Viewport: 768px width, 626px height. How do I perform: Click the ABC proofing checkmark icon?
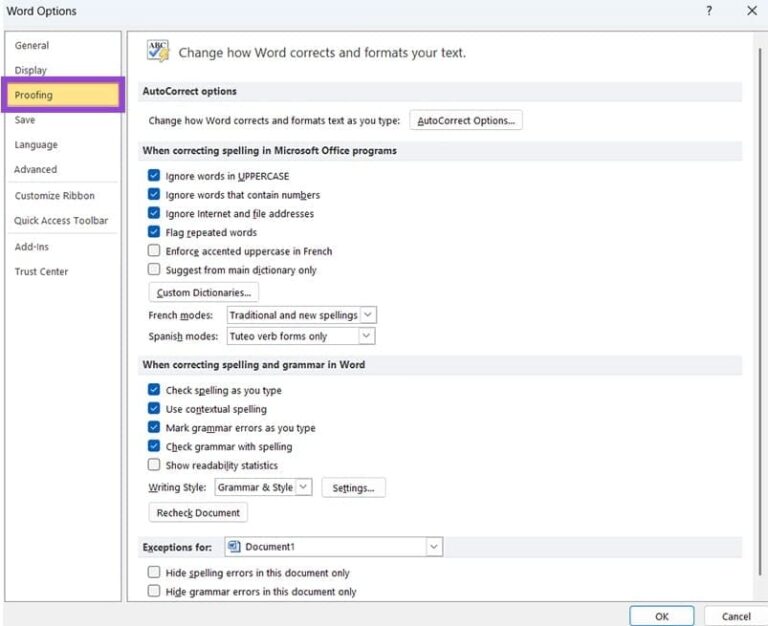158,52
